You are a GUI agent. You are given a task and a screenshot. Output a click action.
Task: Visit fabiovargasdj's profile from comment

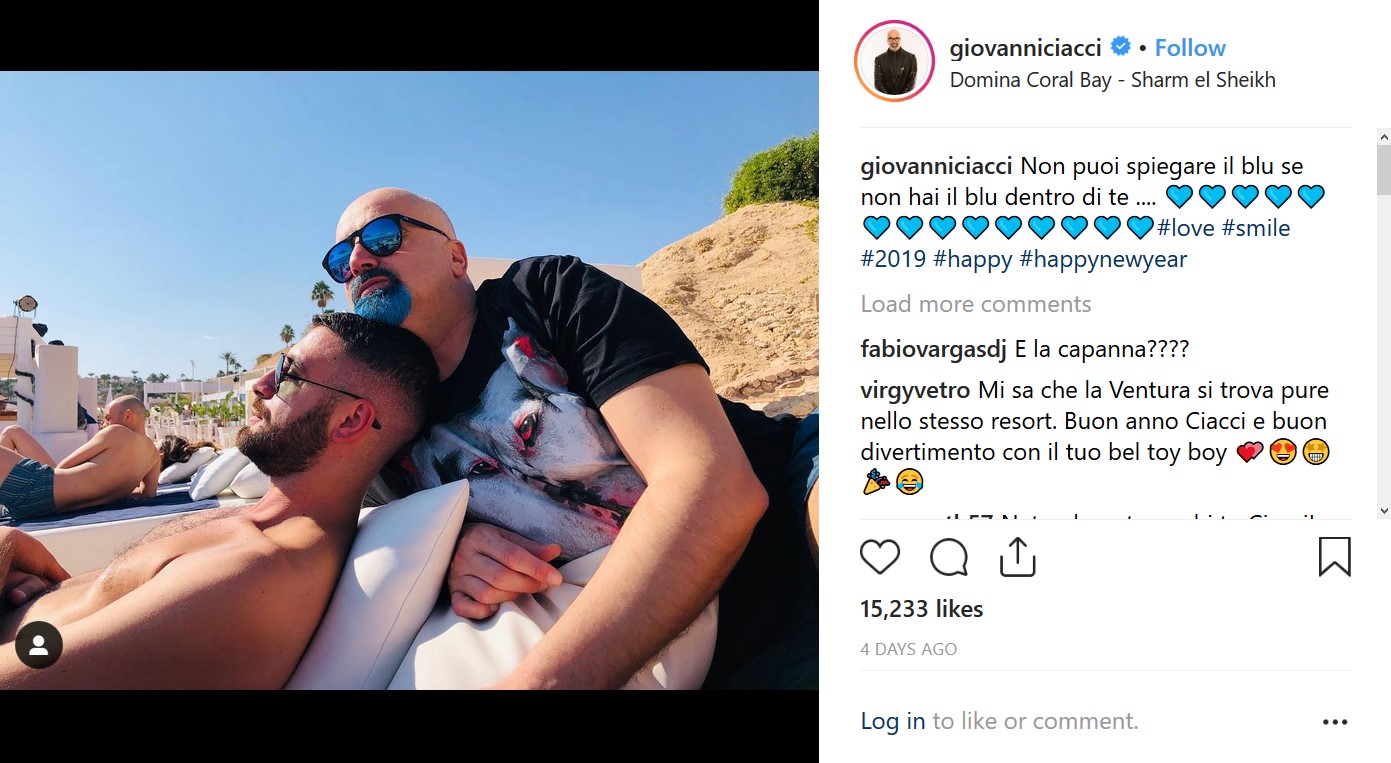click(933, 349)
